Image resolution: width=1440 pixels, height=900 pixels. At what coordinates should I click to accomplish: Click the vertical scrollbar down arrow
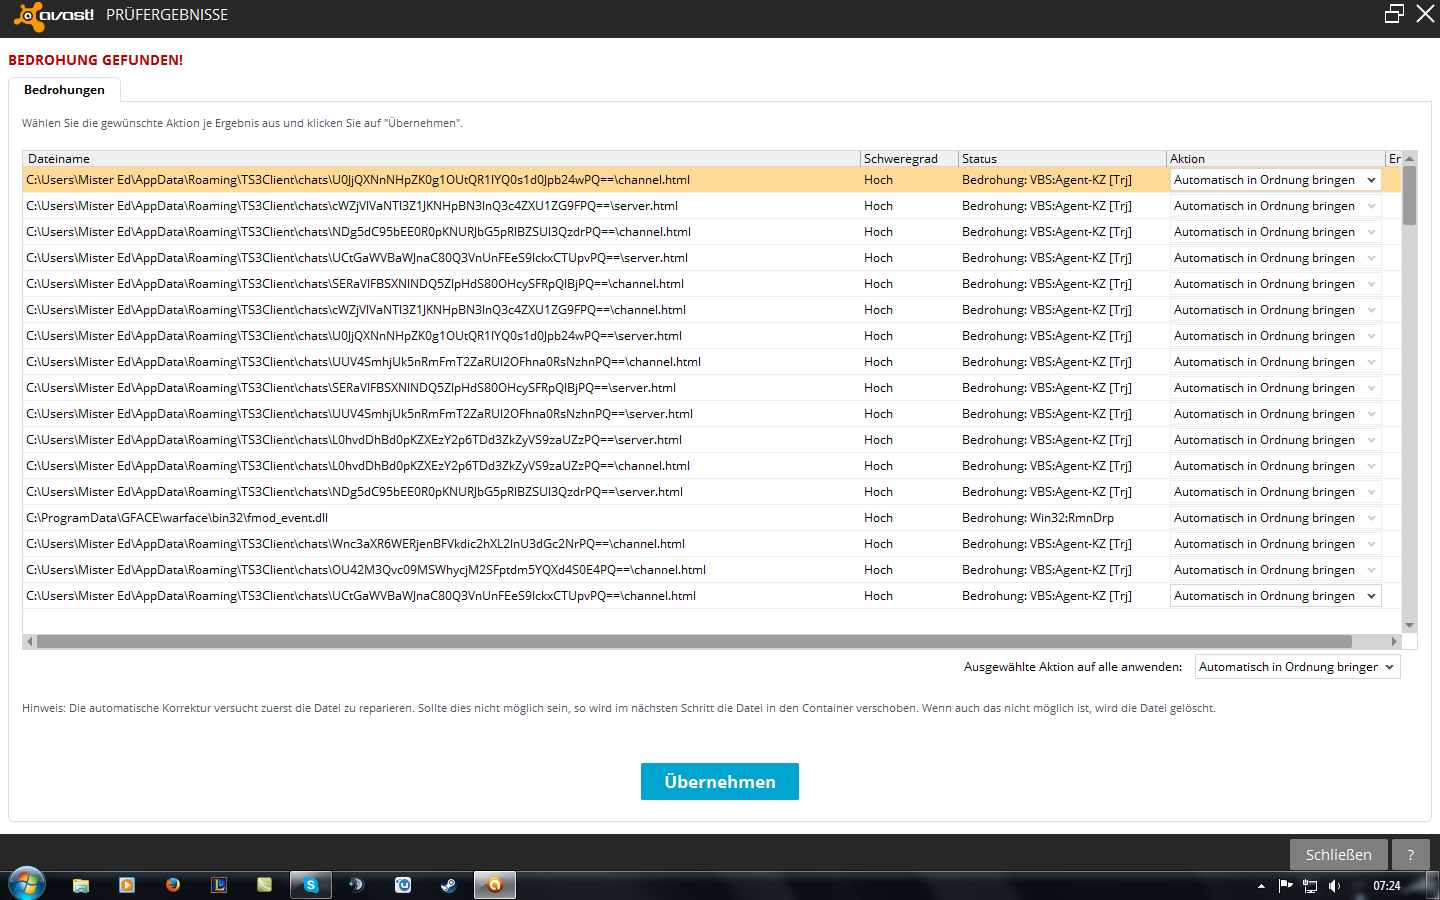click(1409, 626)
